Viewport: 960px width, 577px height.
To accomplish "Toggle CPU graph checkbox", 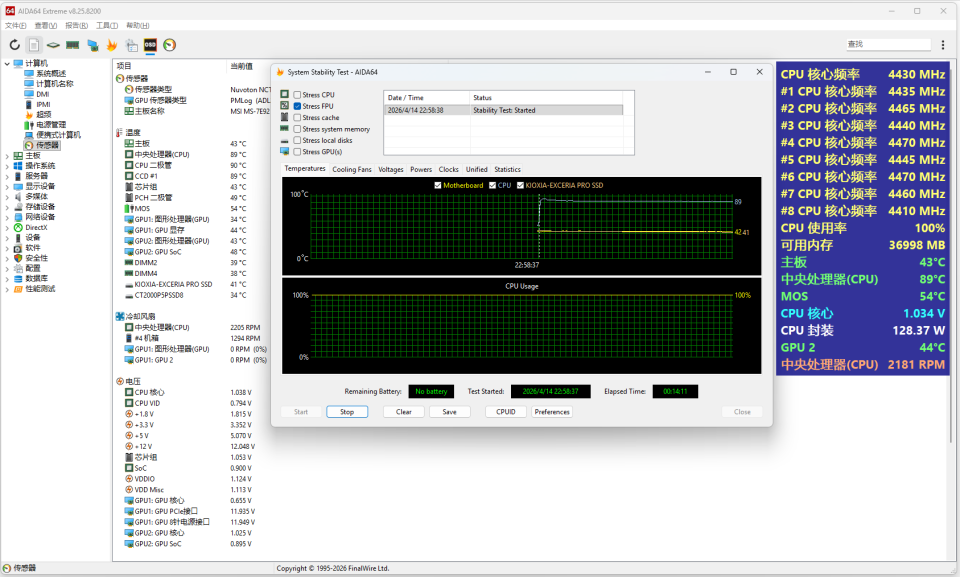I will (492, 185).
